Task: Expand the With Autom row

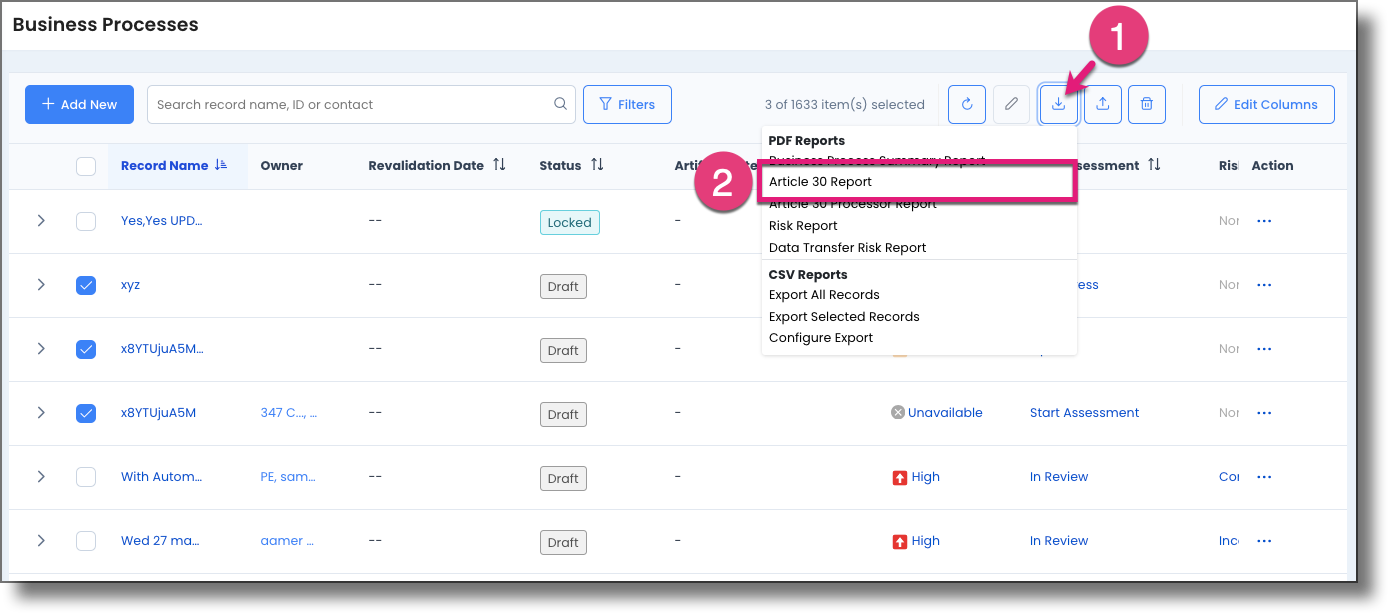Action: (41, 477)
